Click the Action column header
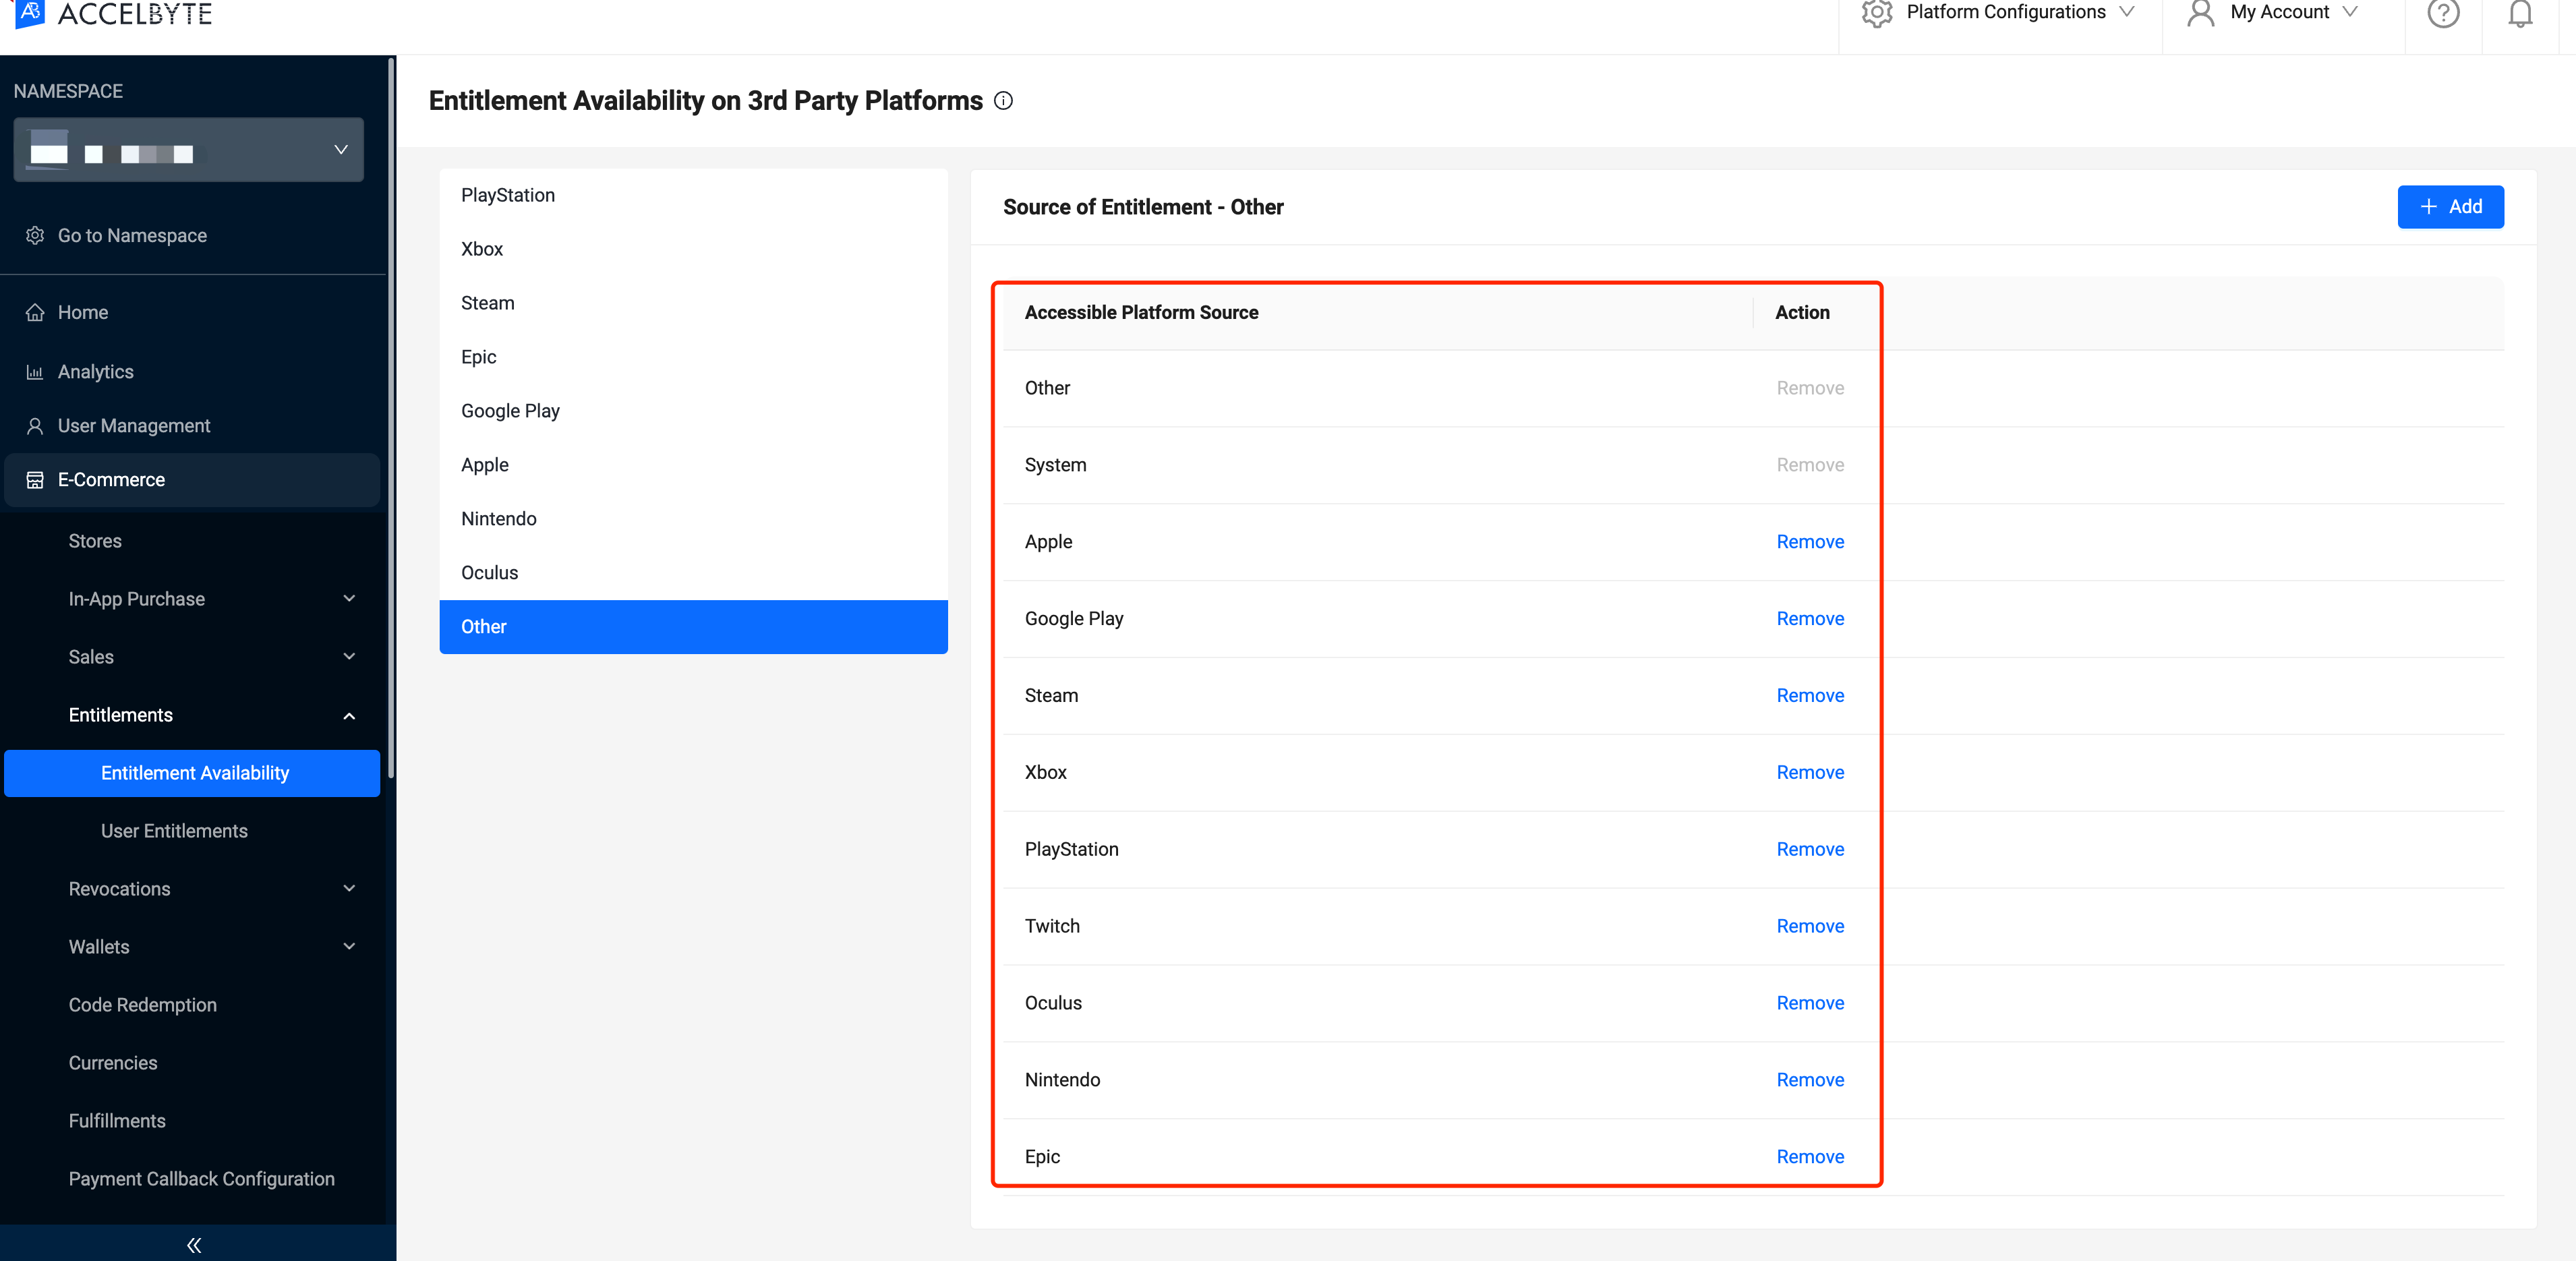 pos(1802,313)
